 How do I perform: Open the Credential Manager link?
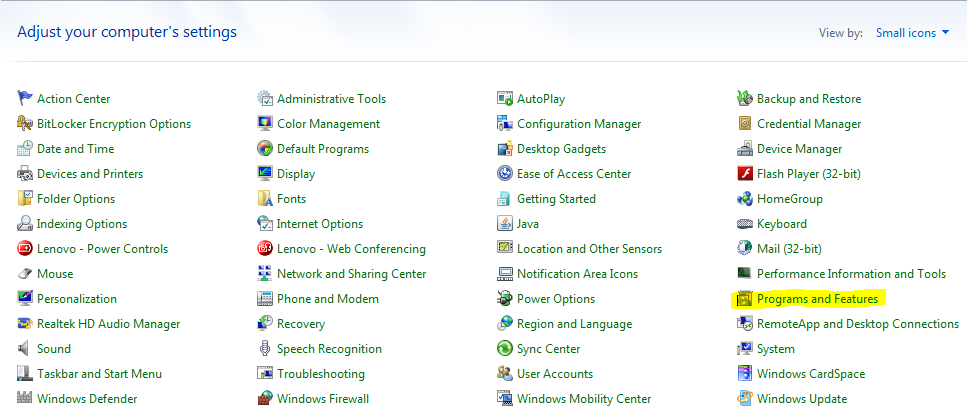809,124
